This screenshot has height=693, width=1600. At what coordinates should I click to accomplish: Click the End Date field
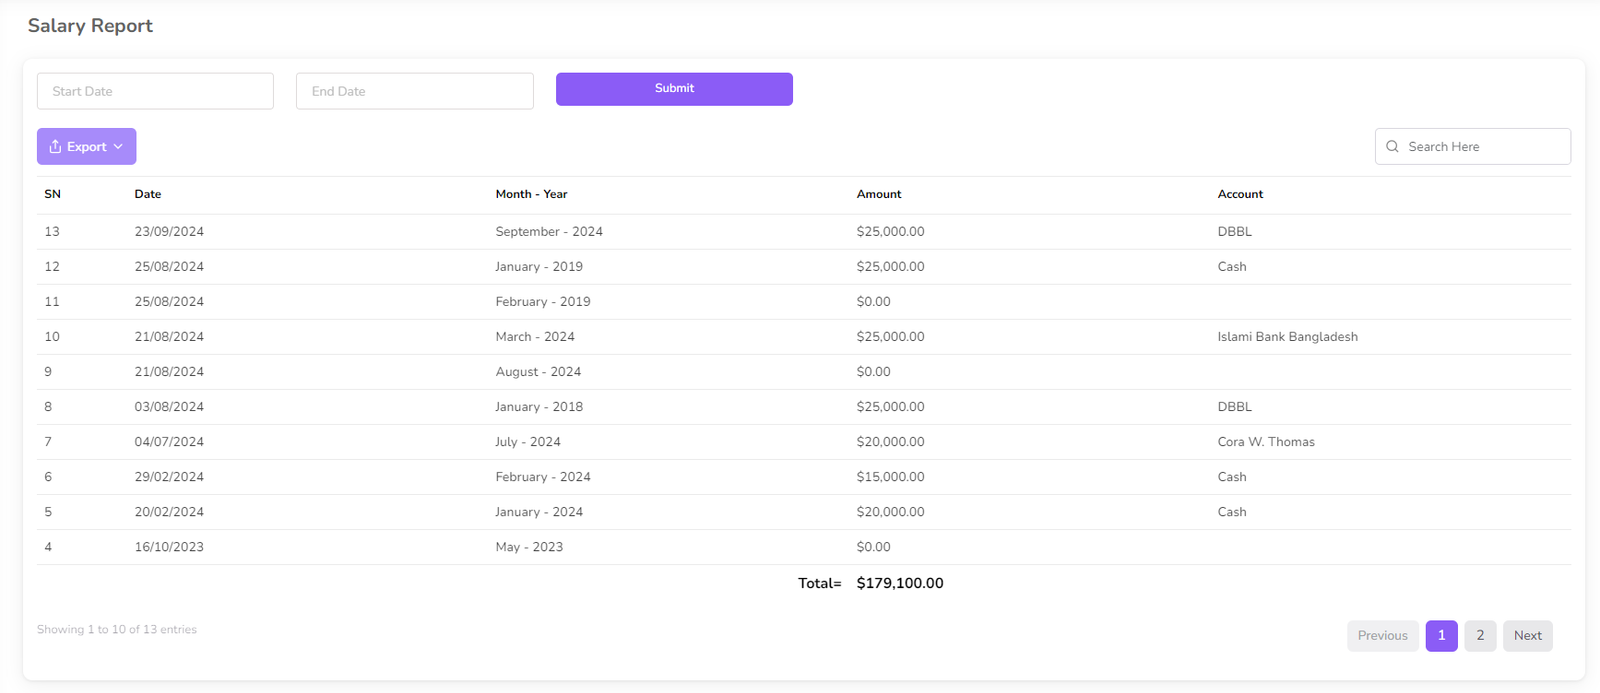tap(414, 91)
